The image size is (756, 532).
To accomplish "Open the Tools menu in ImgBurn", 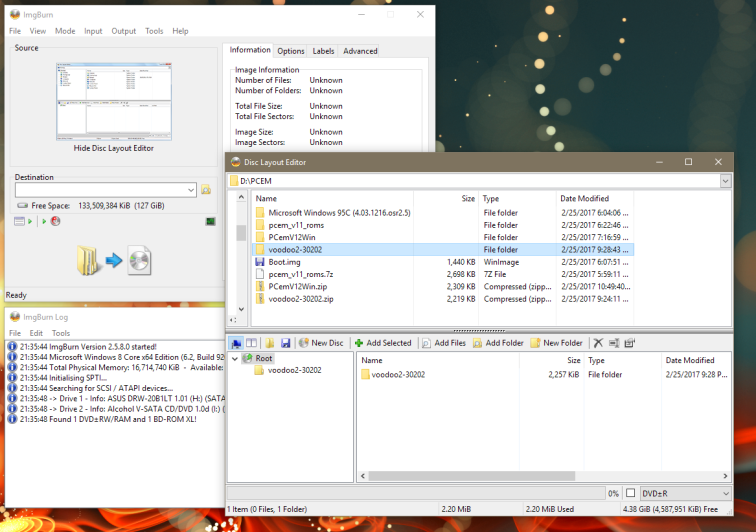I will pyautogui.click(x=154, y=31).
